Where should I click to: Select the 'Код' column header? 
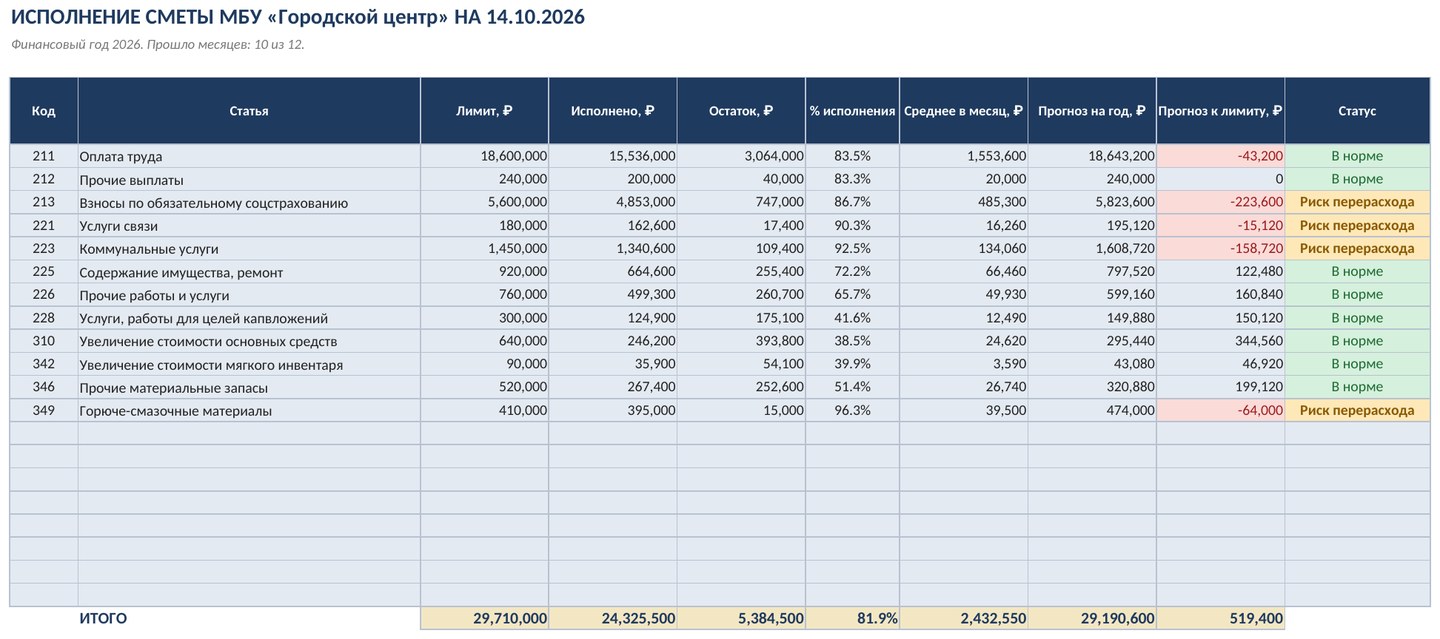(44, 111)
